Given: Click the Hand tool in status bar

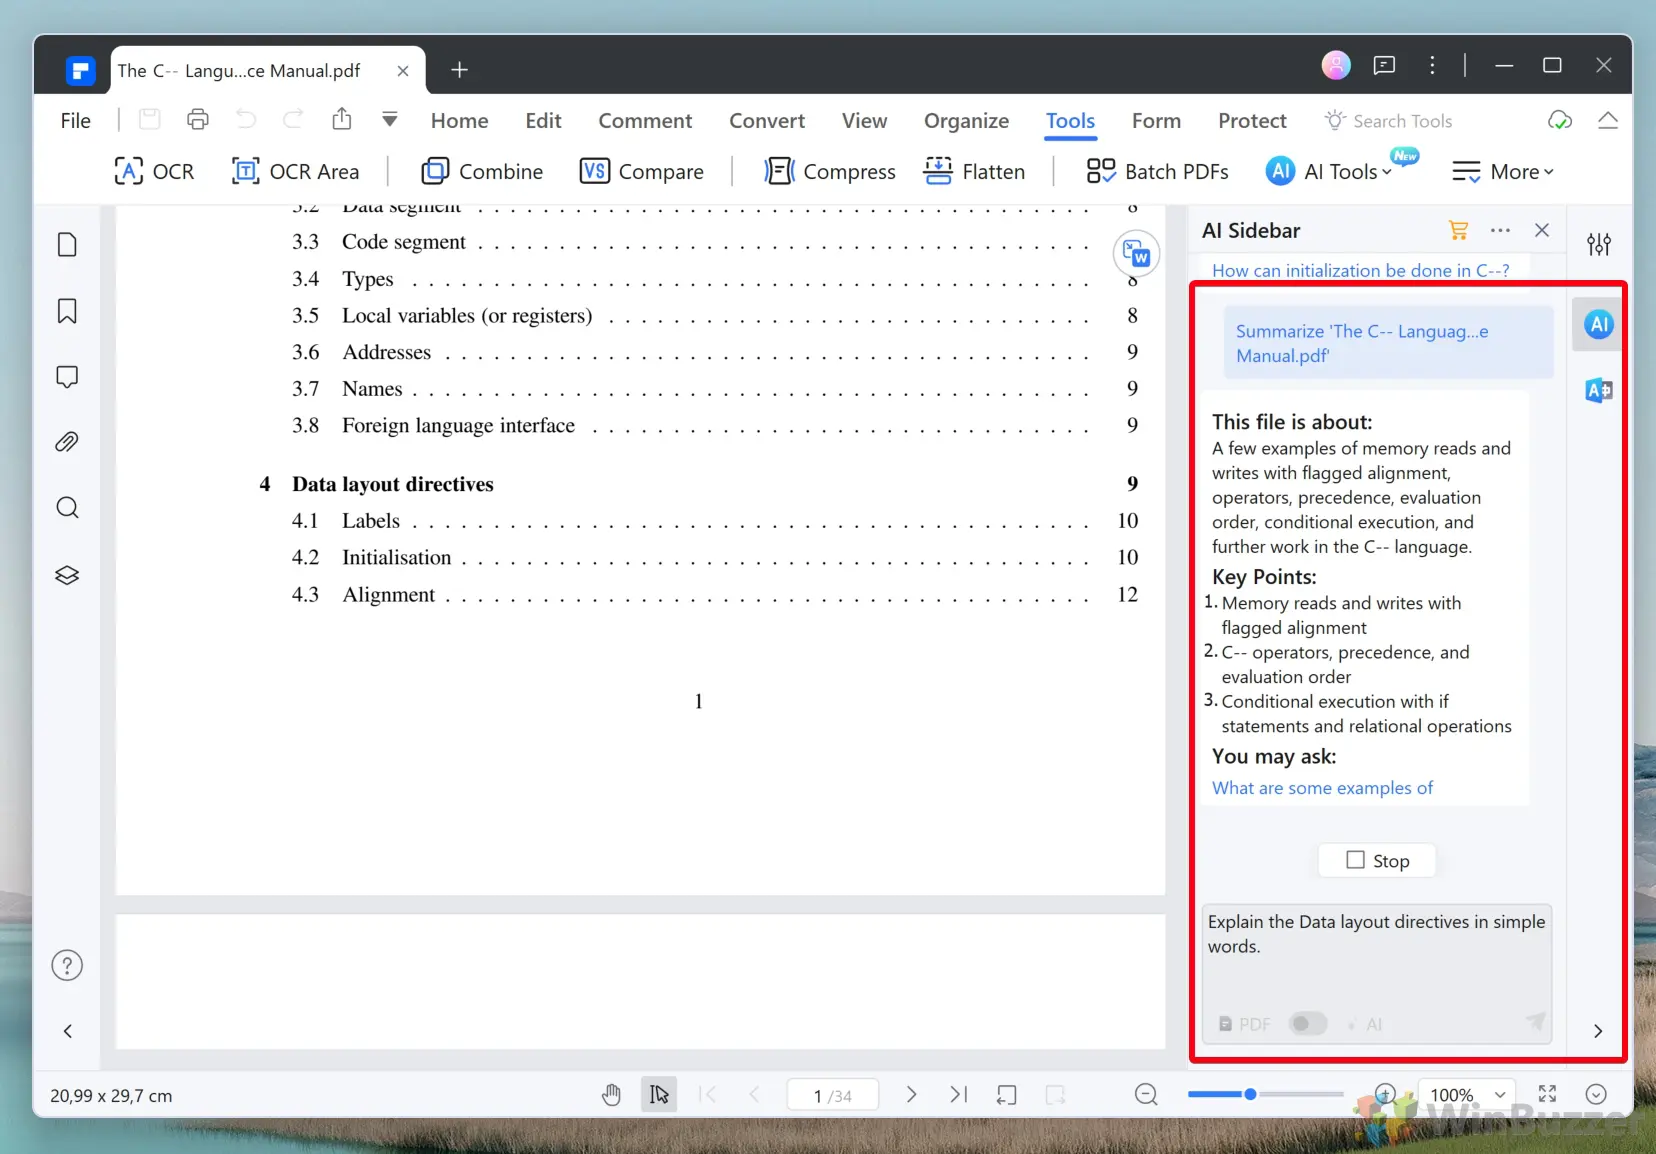Looking at the screenshot, I should pyautogui.click(x=611, y=1095).
